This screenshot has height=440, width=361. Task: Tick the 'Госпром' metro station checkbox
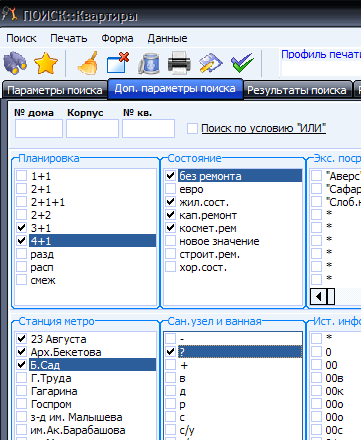22,404
